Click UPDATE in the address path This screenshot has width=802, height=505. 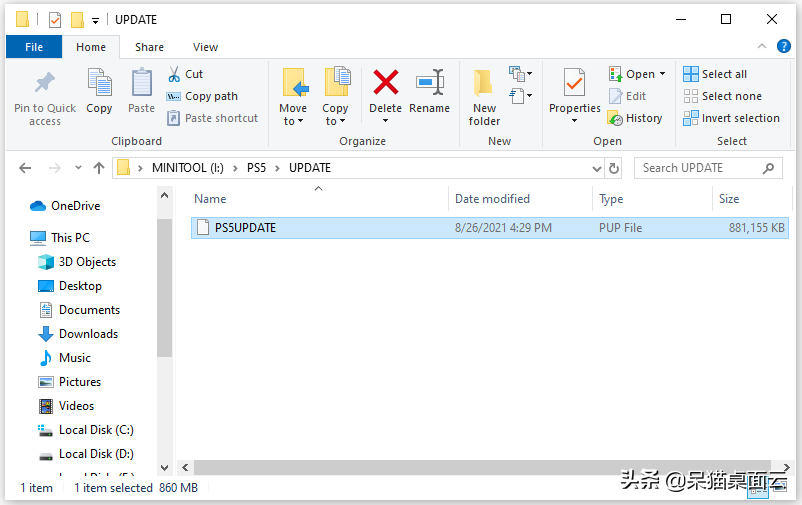click(x=310, y=168)
